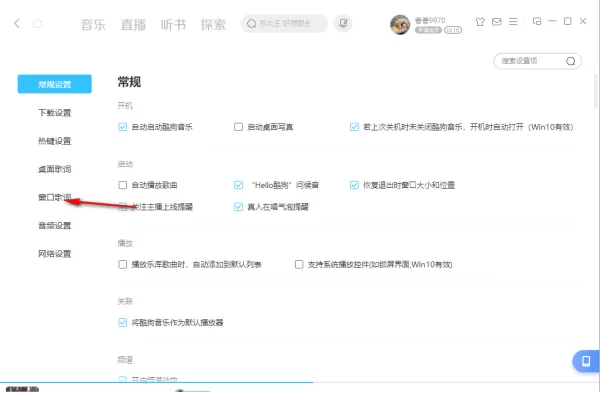Click the LV.10 level badge
Screen dimensions: 600x393
coord(453,30)
